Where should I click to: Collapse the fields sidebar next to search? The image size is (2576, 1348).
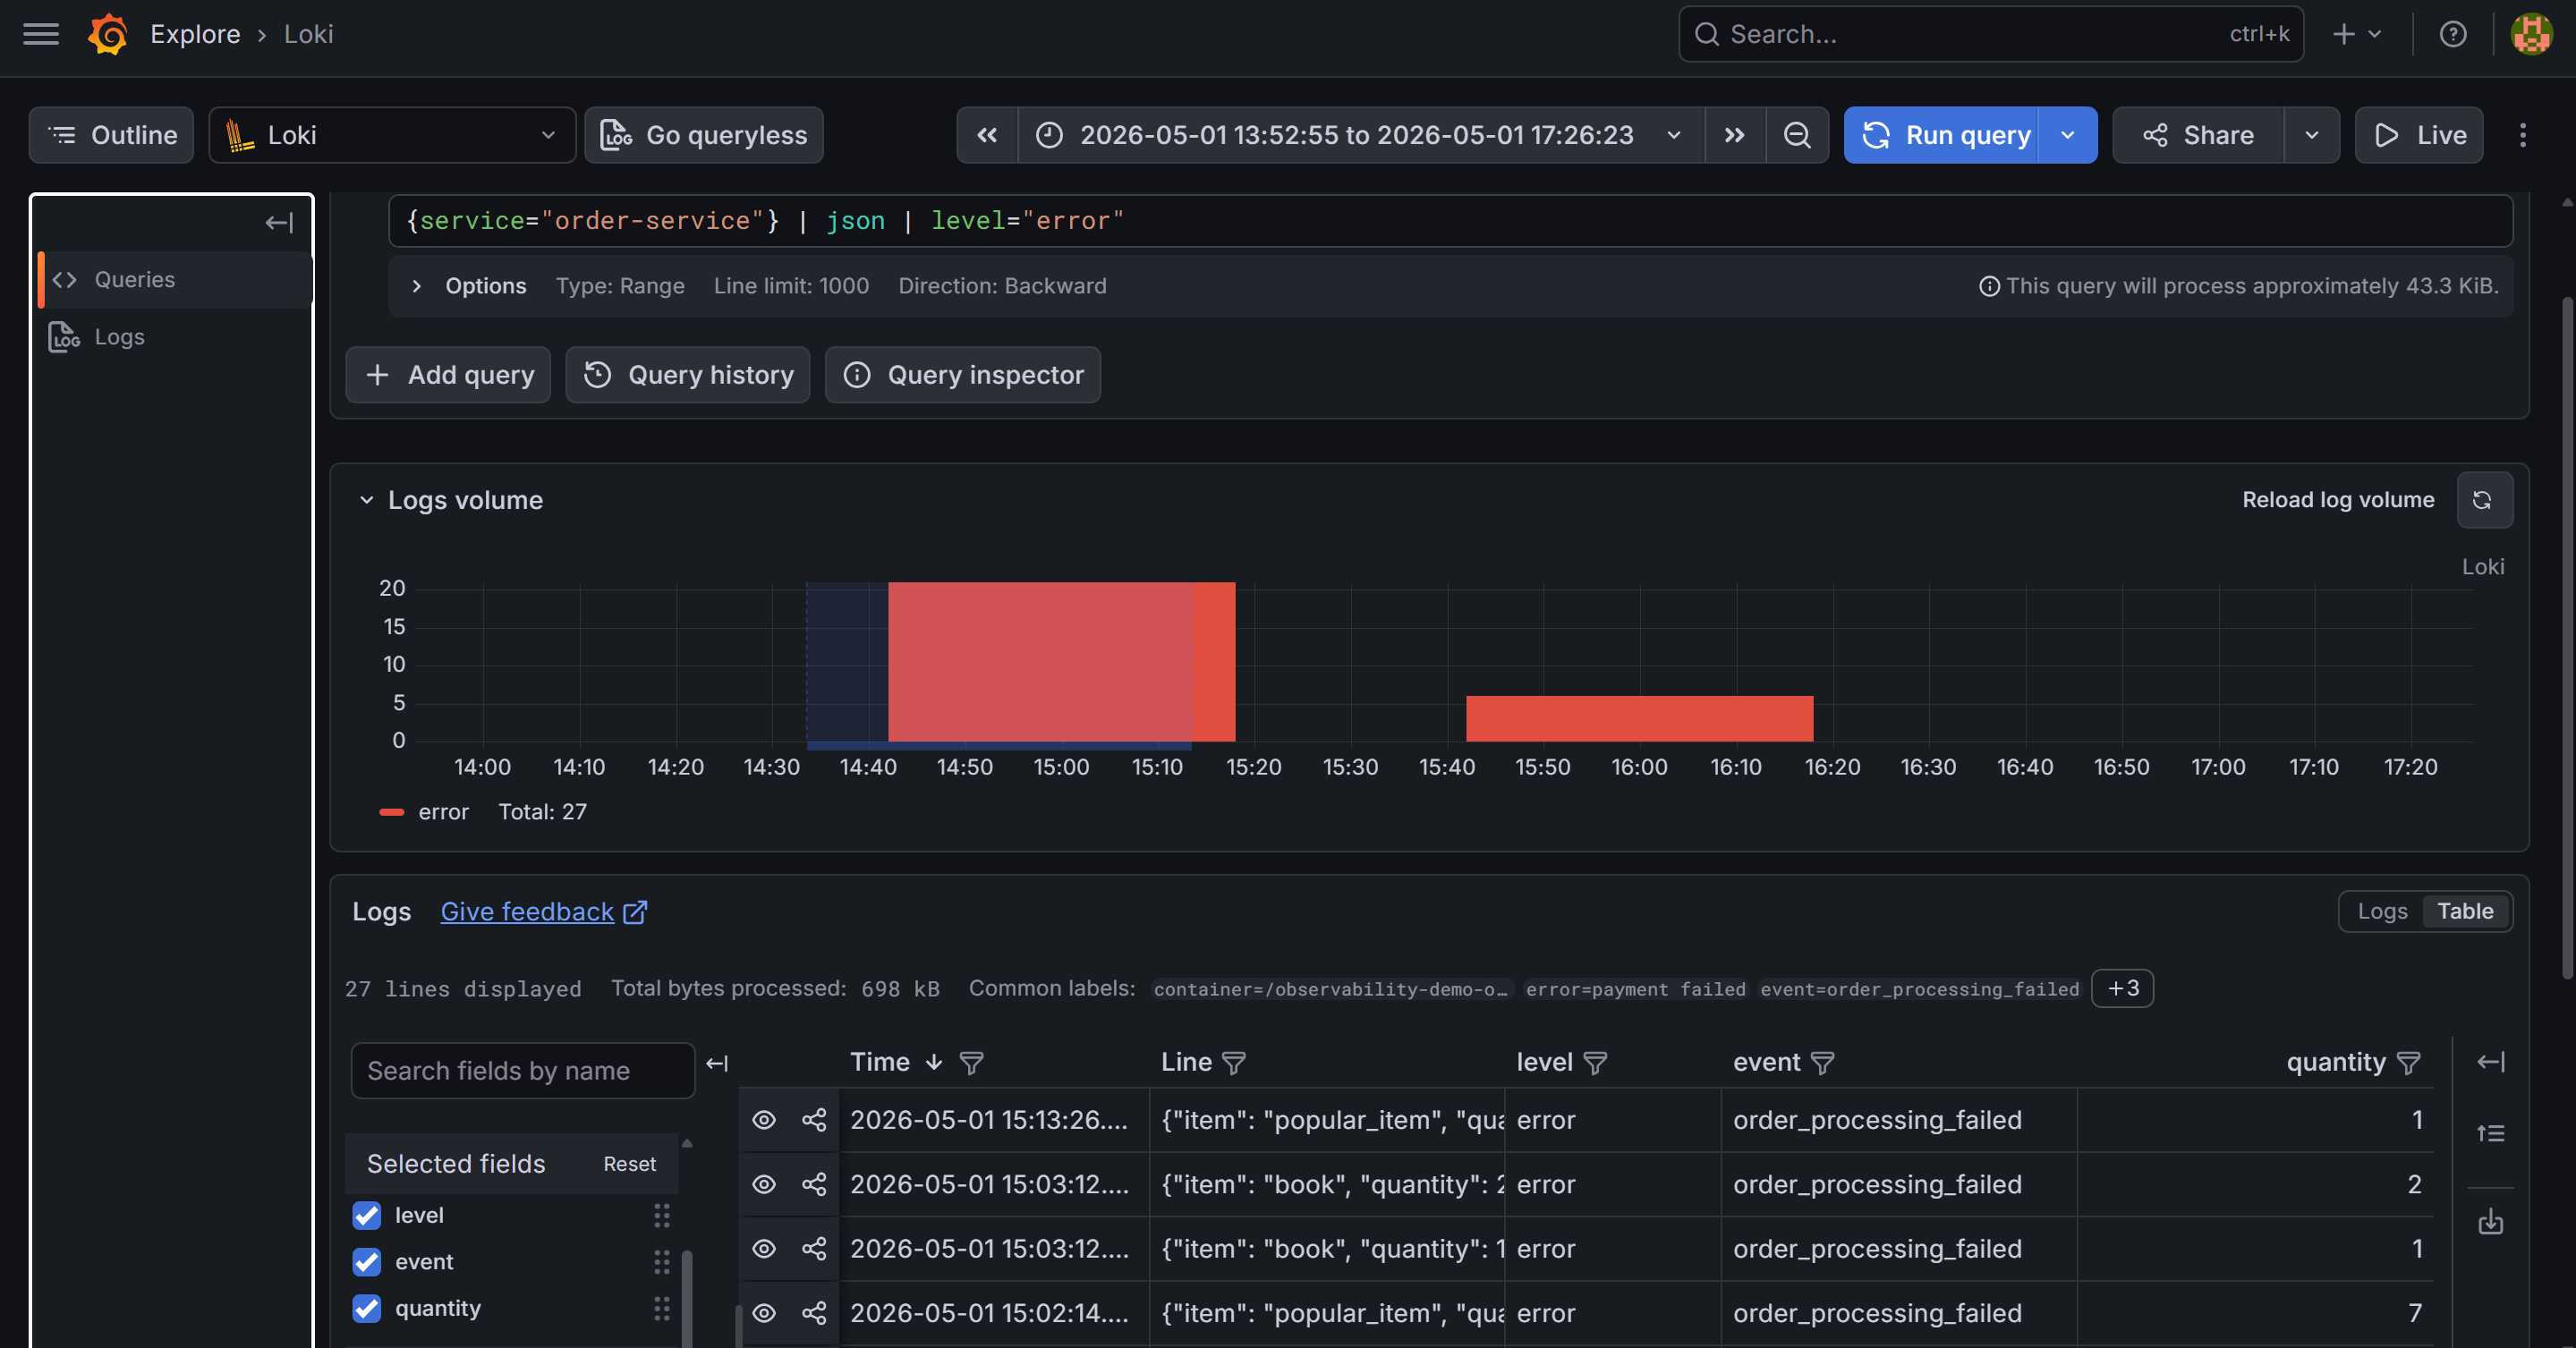[x=717, y=1063]
